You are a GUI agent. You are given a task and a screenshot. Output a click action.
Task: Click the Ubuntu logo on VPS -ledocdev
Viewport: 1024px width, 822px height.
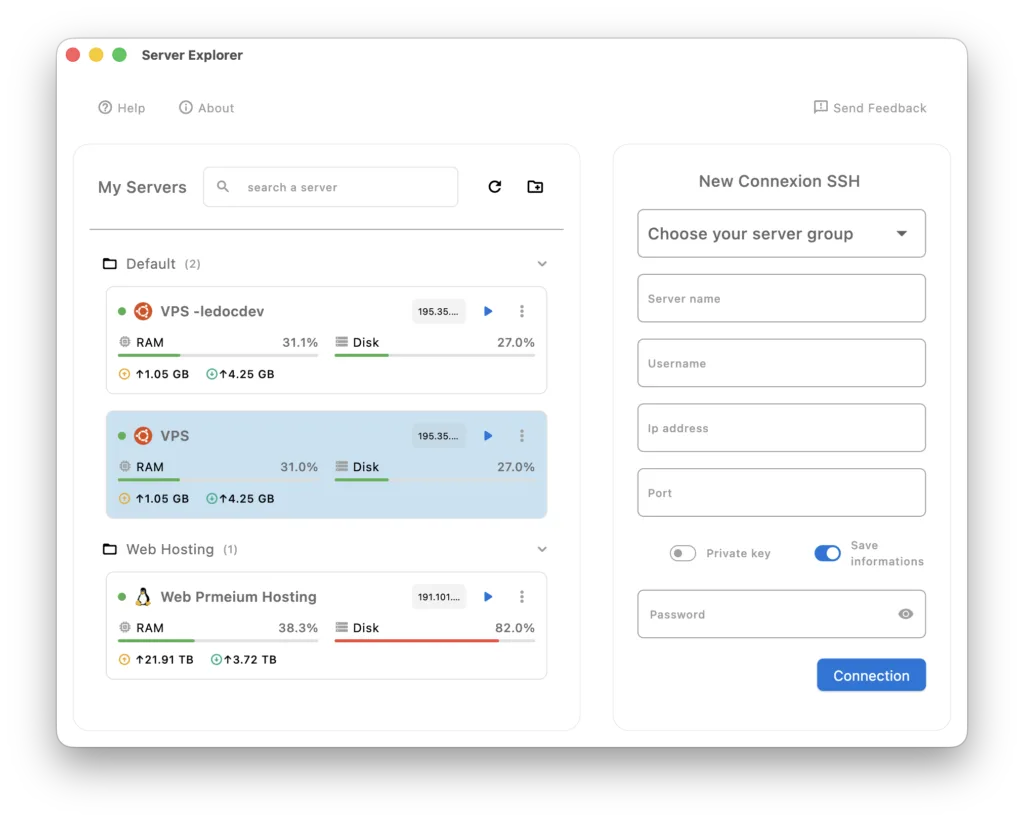[x=141, y=311]
